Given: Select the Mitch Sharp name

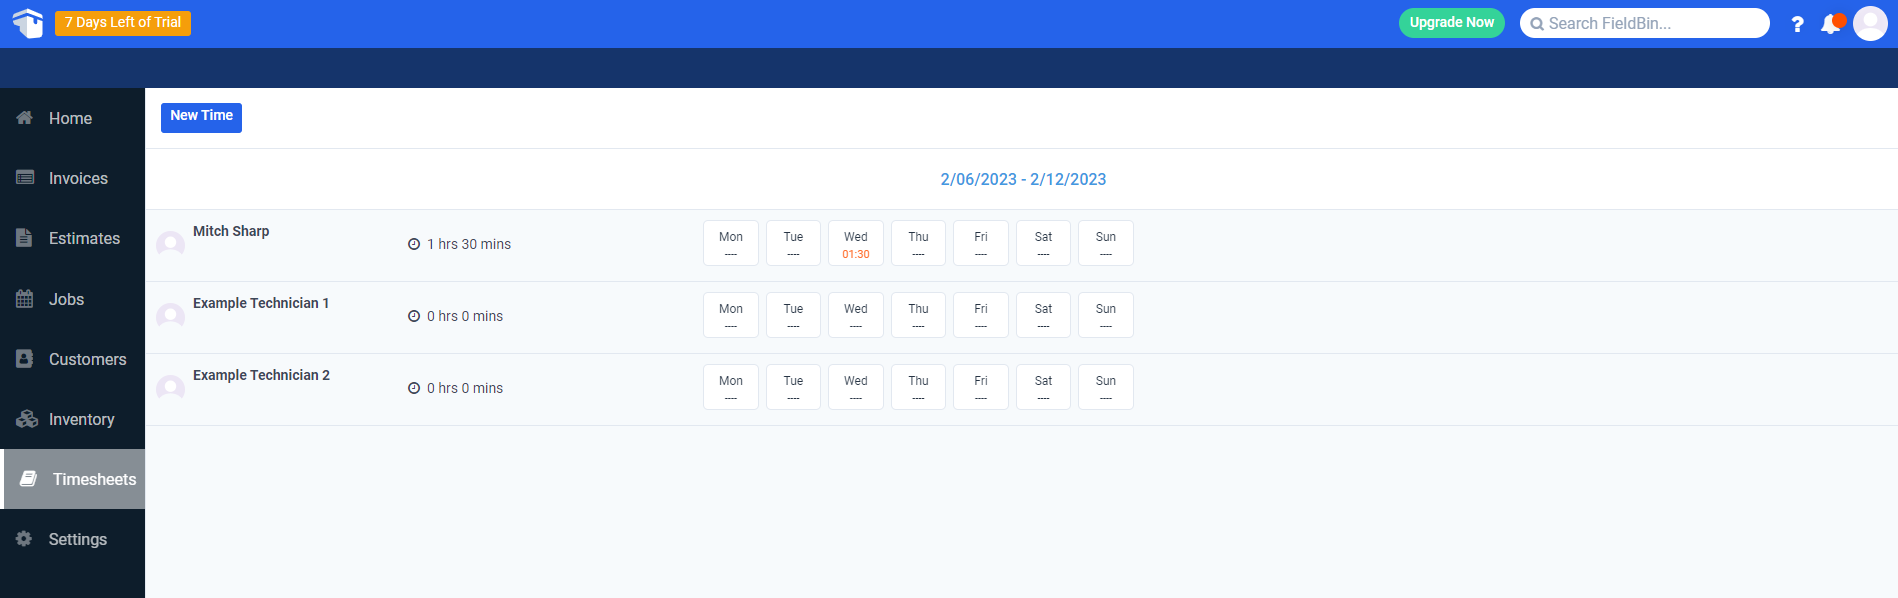Looking at the screenshot, I should pyautogui.click(x=231, y=231).
